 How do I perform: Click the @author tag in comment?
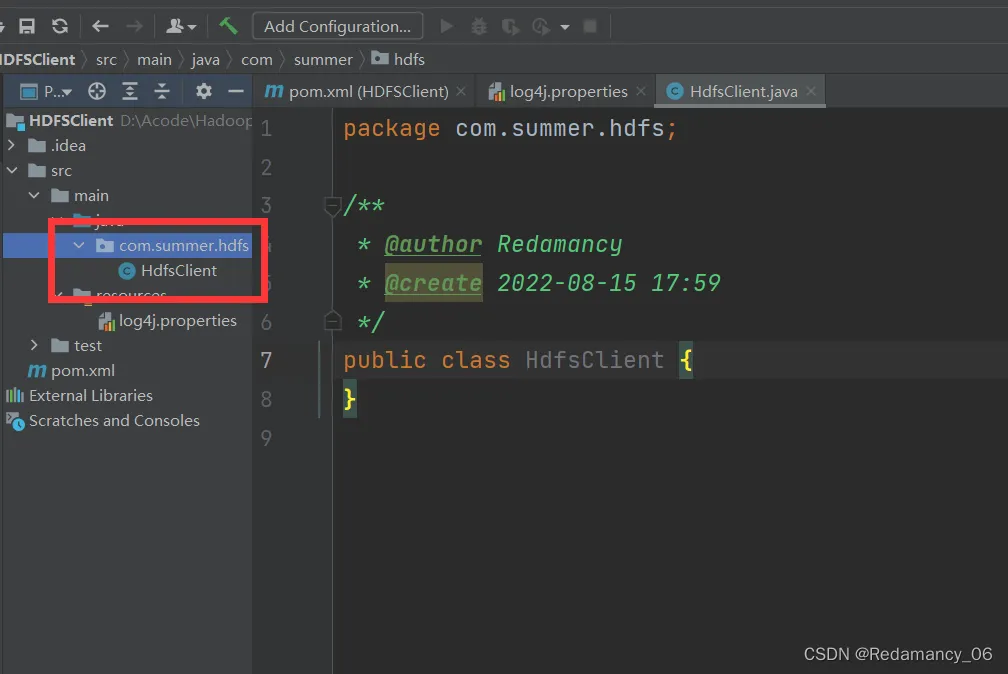[433, 245]
